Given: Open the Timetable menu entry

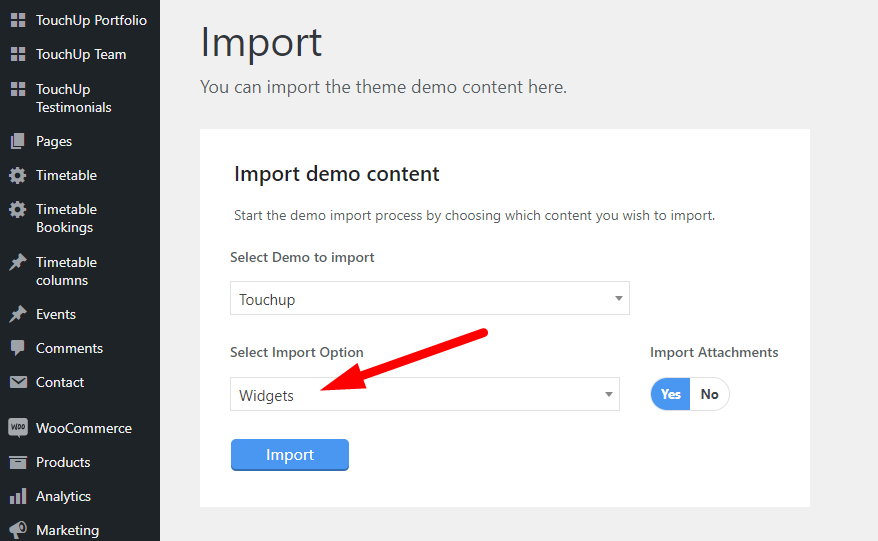Looking at the screenshot, I should coord(66,175).
